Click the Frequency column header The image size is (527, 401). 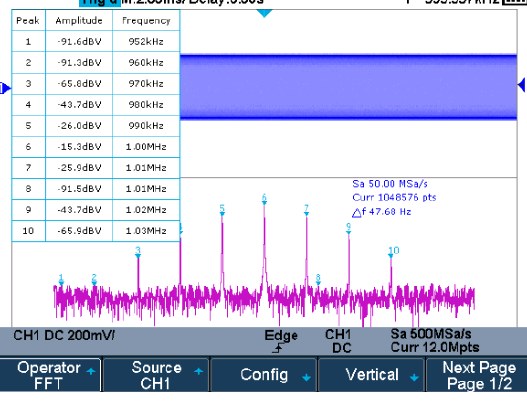(x=146, y=21)
